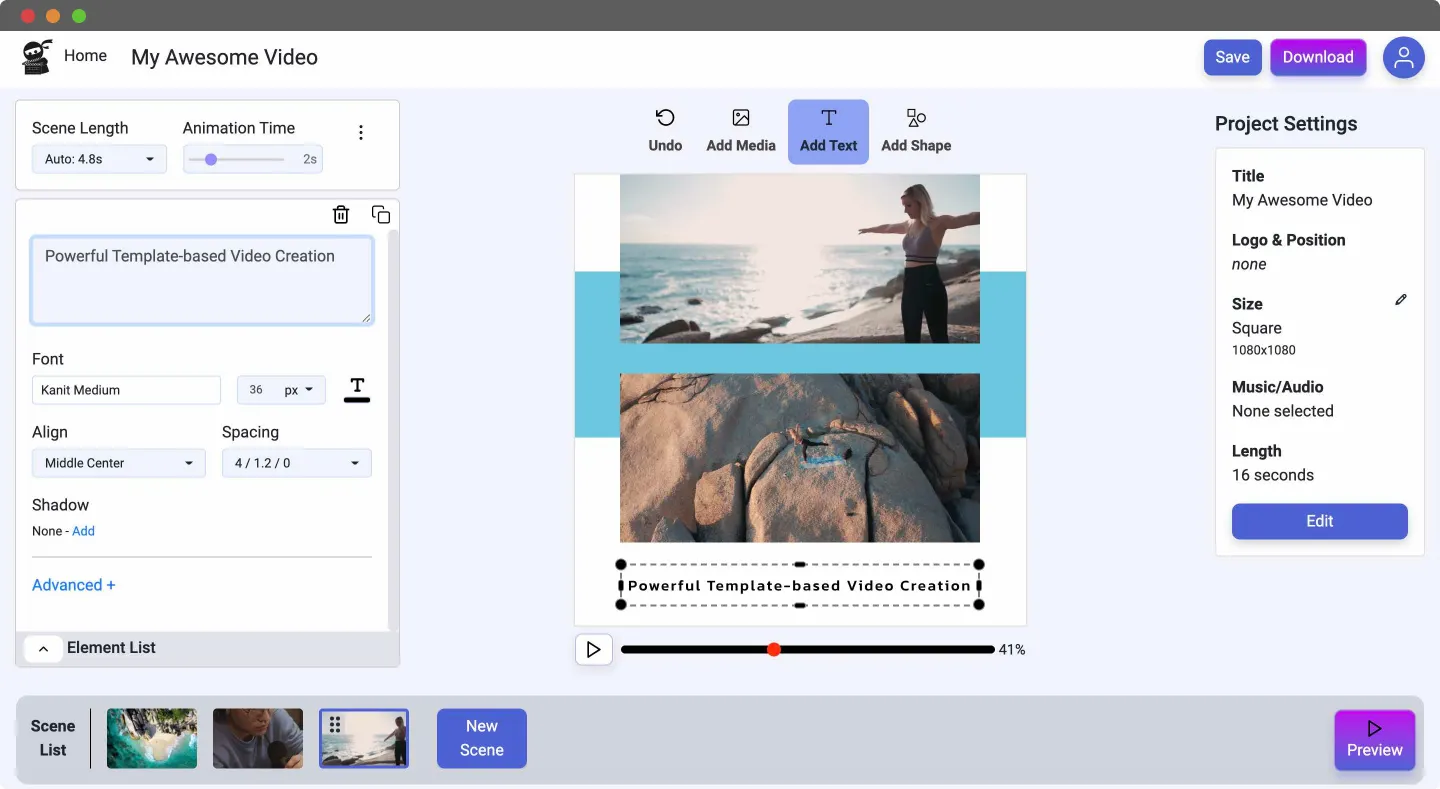Select the first scene thumbnail of the beach
1440x789 pixels.
click(152, 739)
